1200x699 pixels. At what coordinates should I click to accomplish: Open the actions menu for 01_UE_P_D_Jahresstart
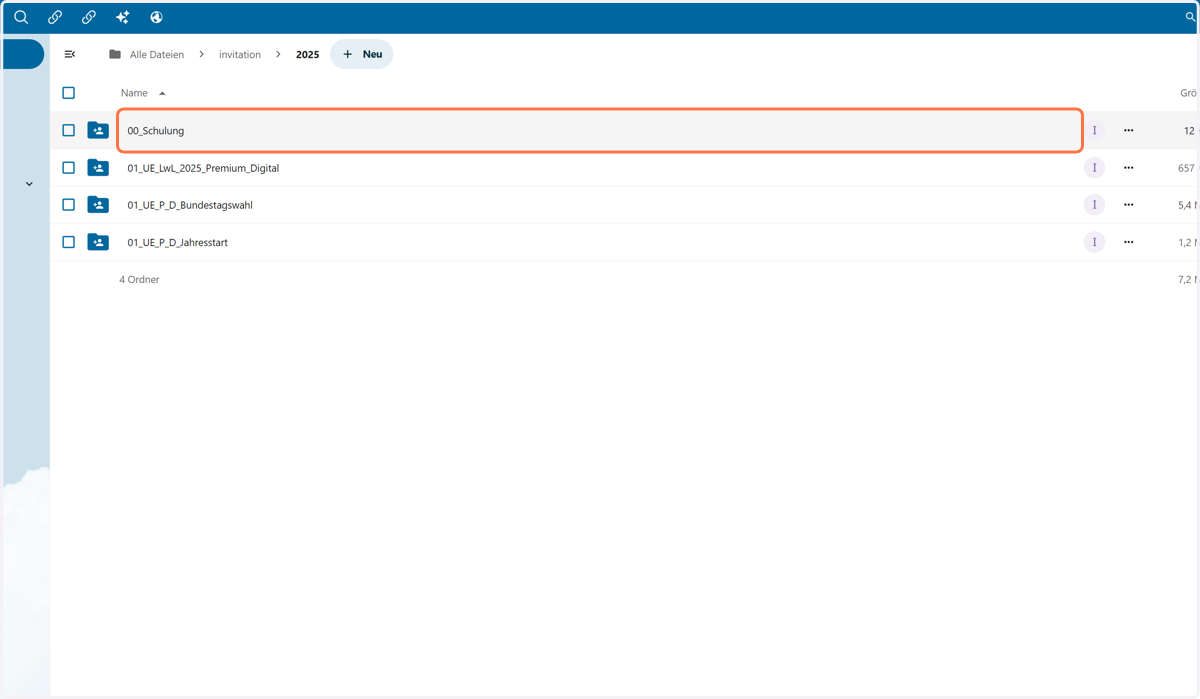[1129, 242]
